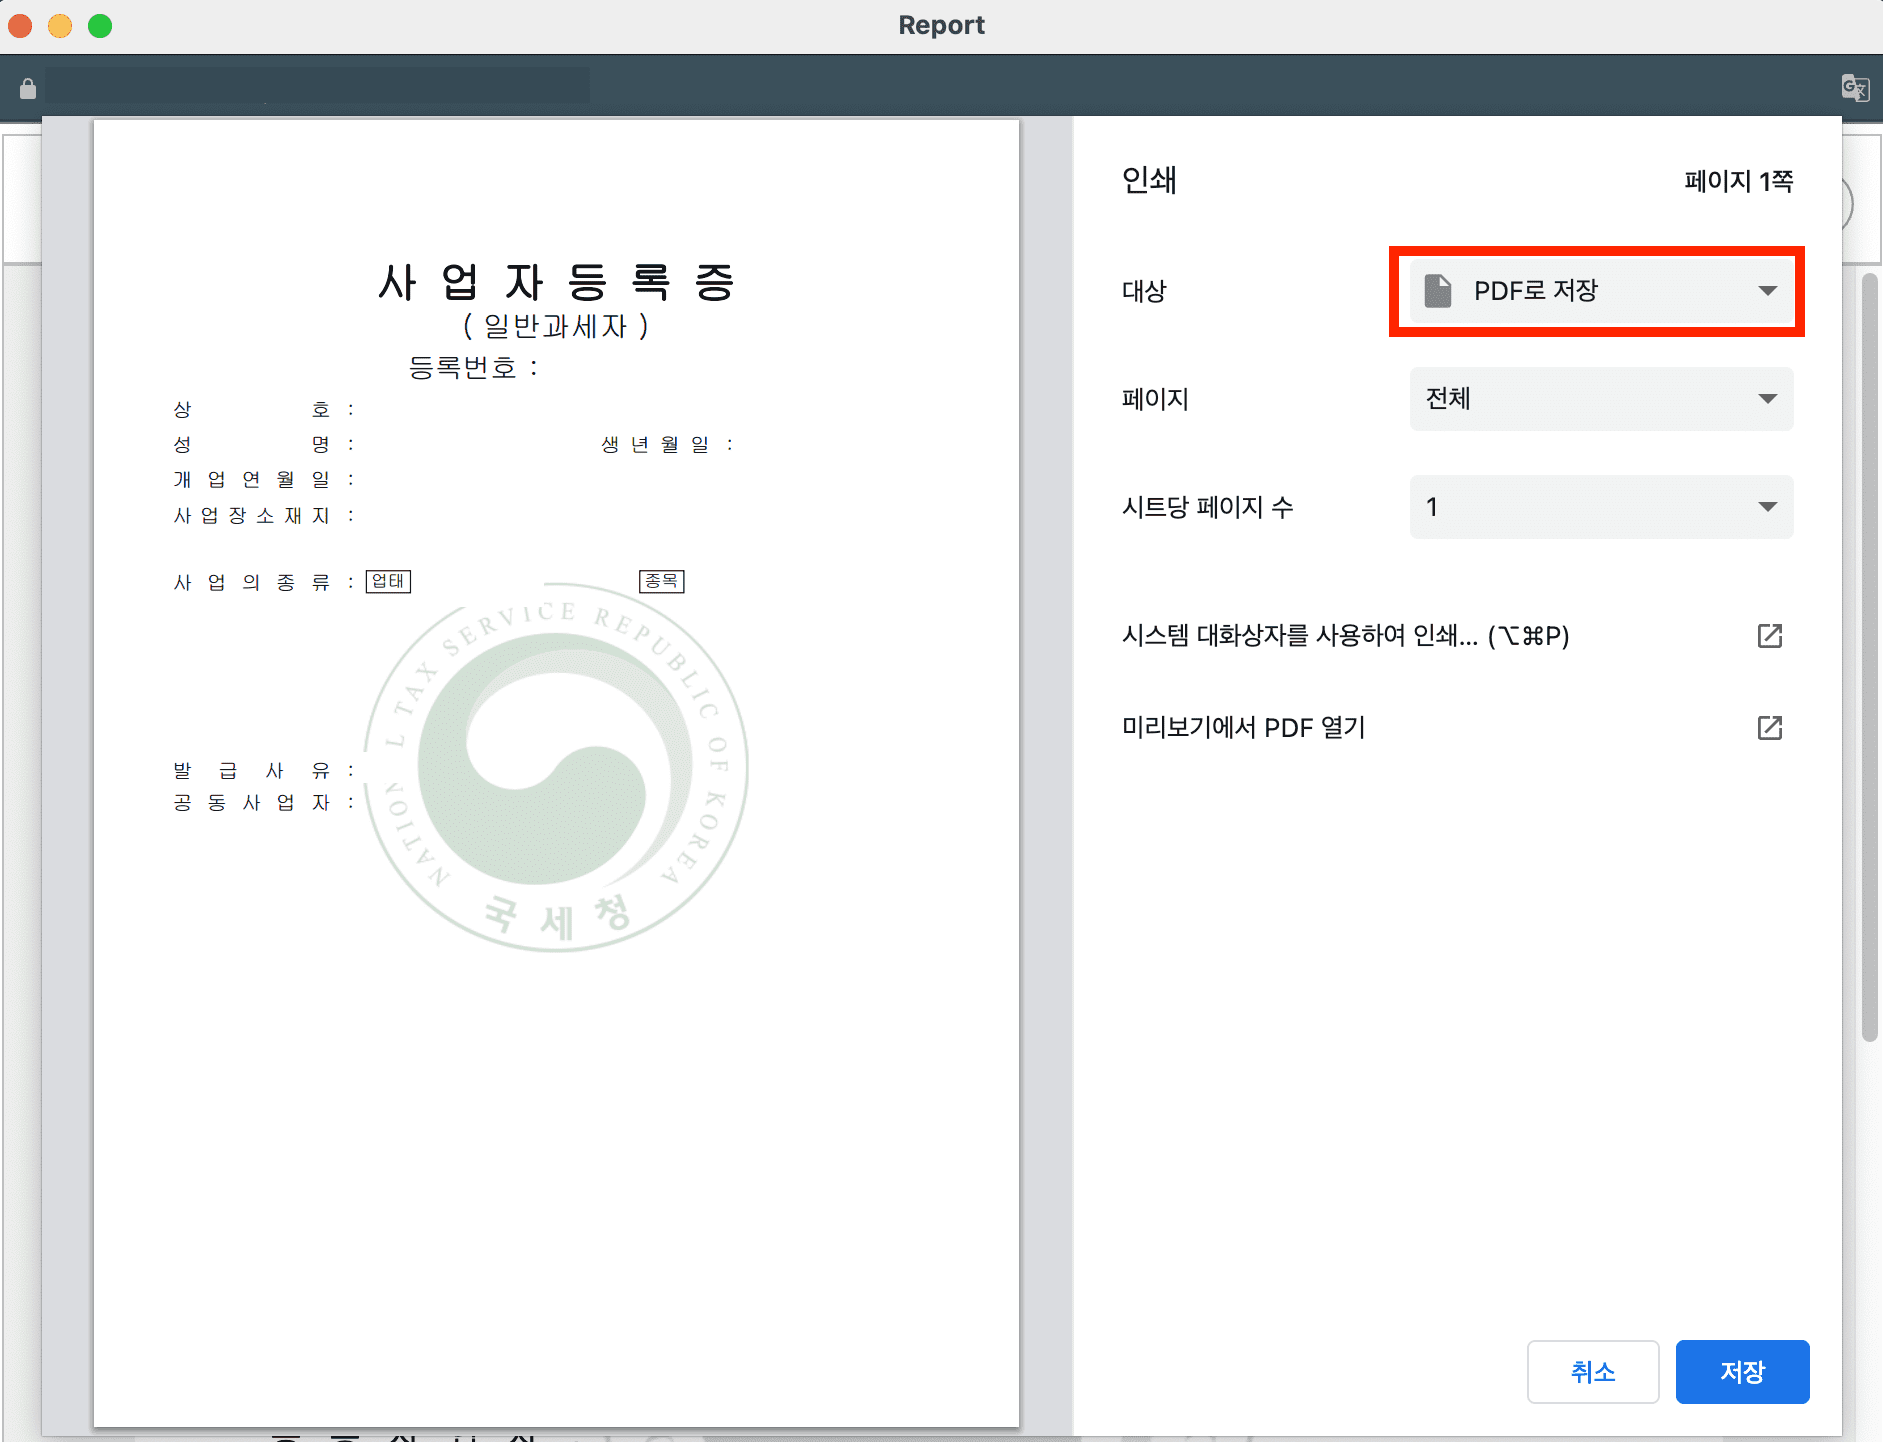Open the 시트당 페이지 수 dropdown
The width and height of the screenshot is (1883, 1442).
click(x=1601, y=507)
